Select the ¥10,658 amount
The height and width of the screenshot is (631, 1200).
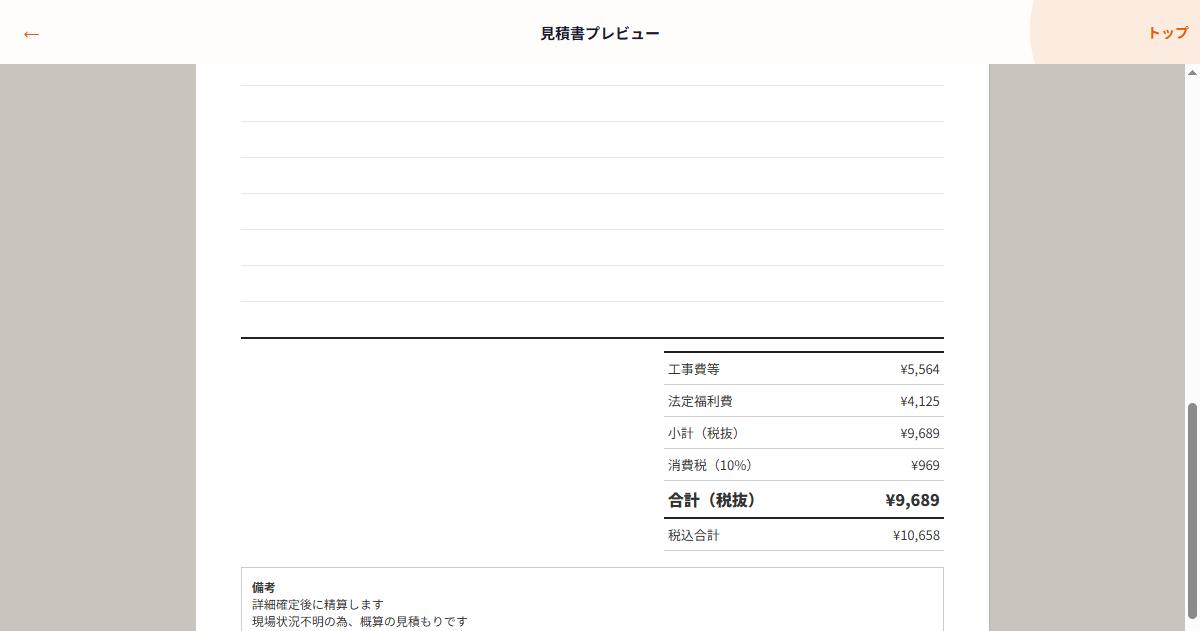point(916,535)
